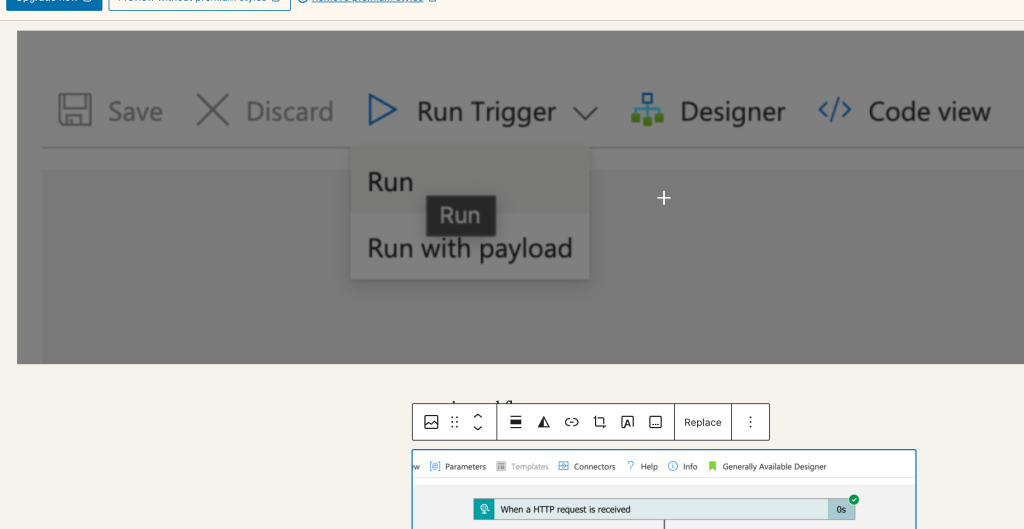Viewport: 1024px width, 529px height.
Task: Insert a link on the image
Action: click(x=571, y=423)
